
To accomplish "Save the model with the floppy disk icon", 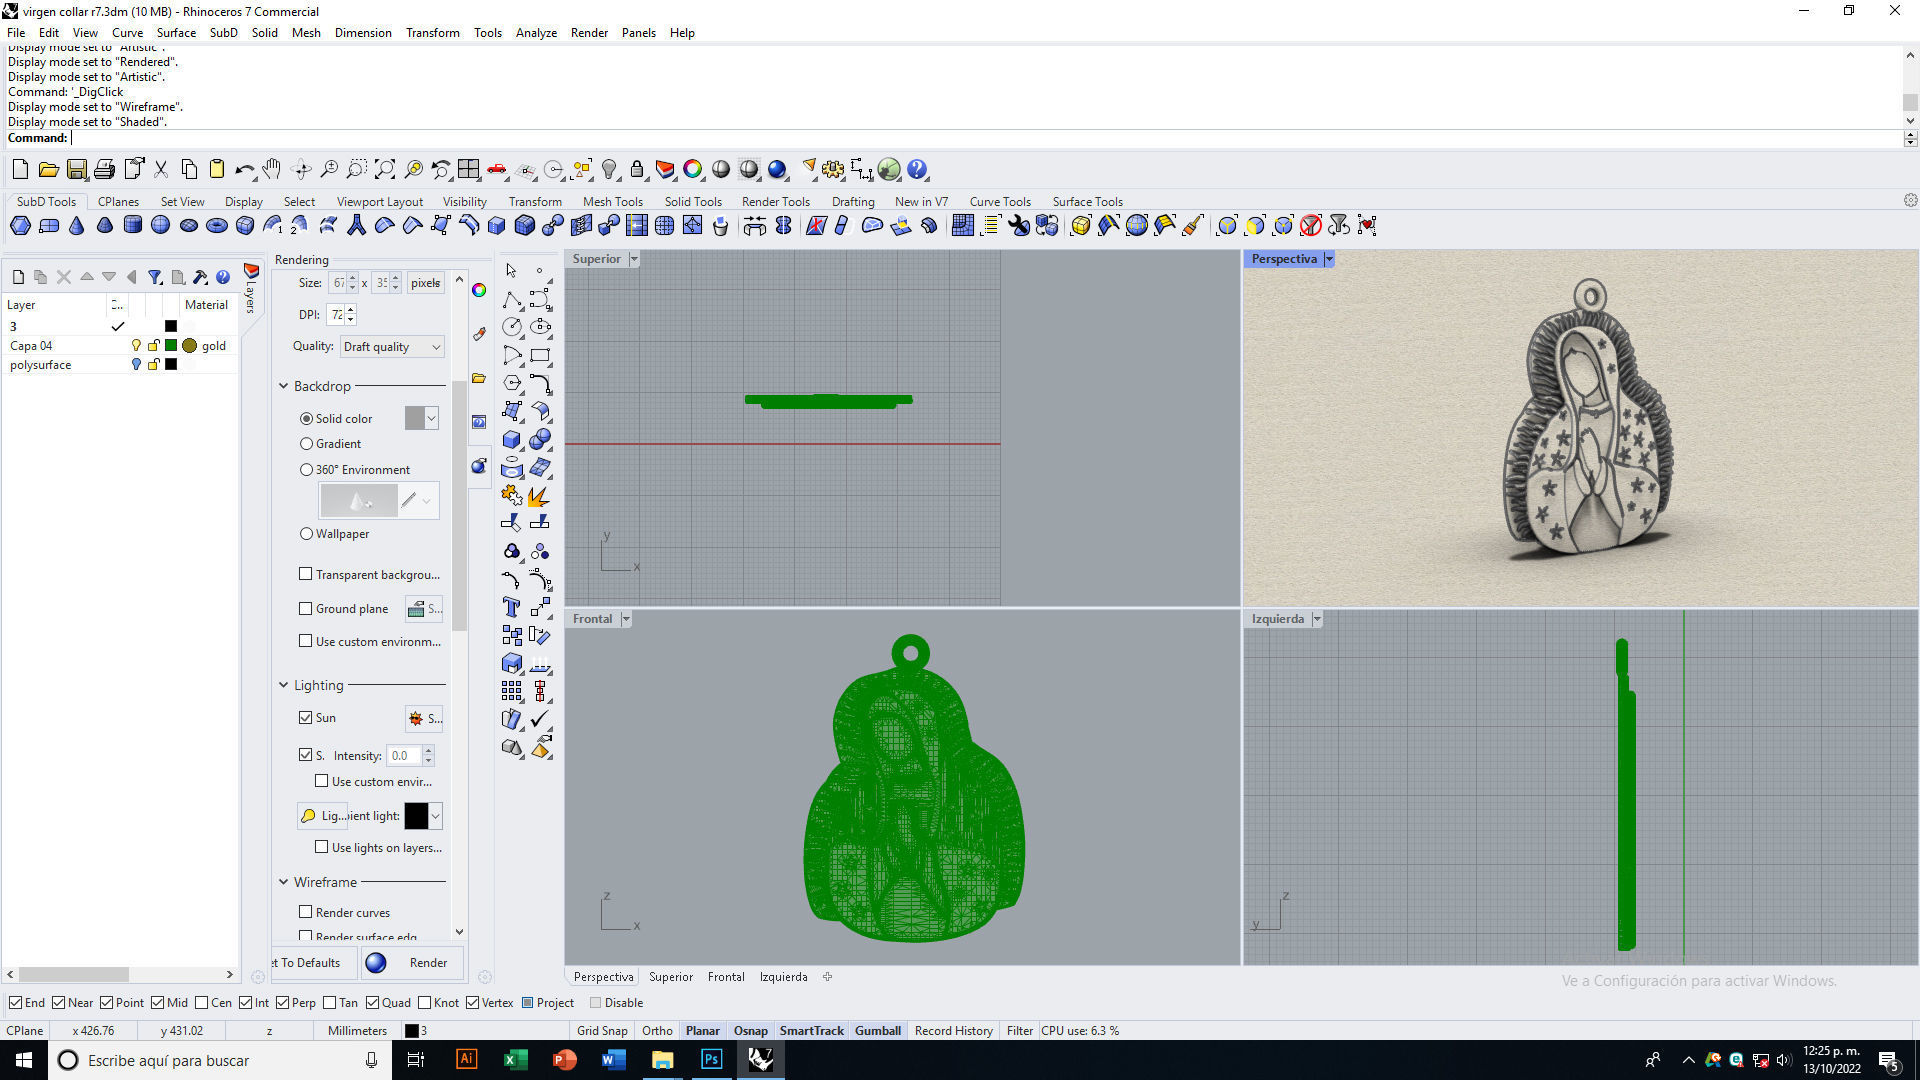I will 77,169.
